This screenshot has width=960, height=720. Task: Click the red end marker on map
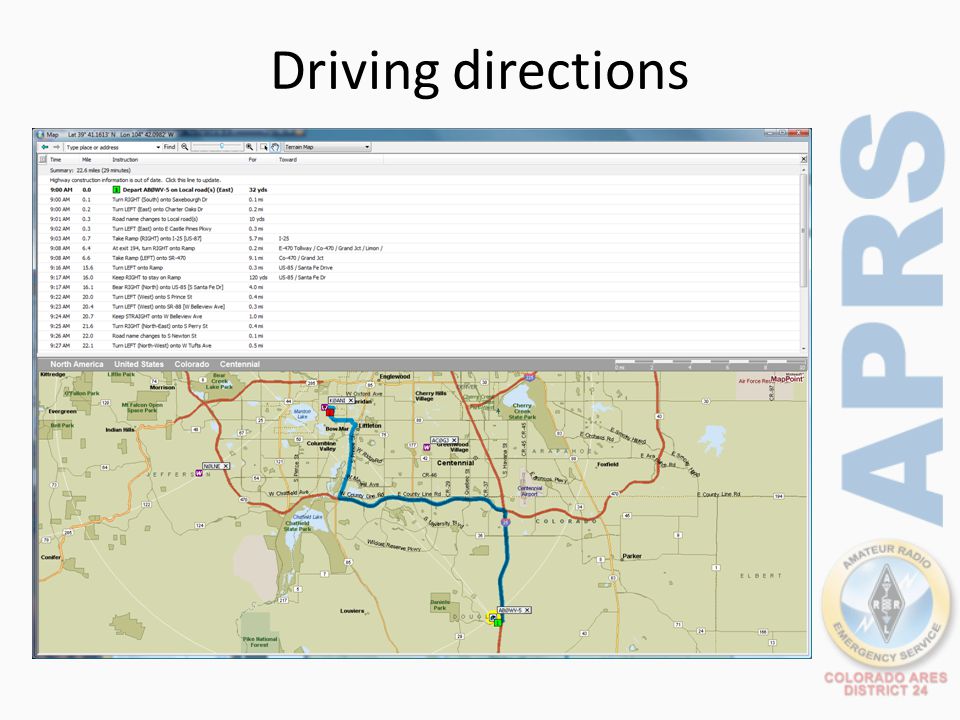(x=330, y=412)
